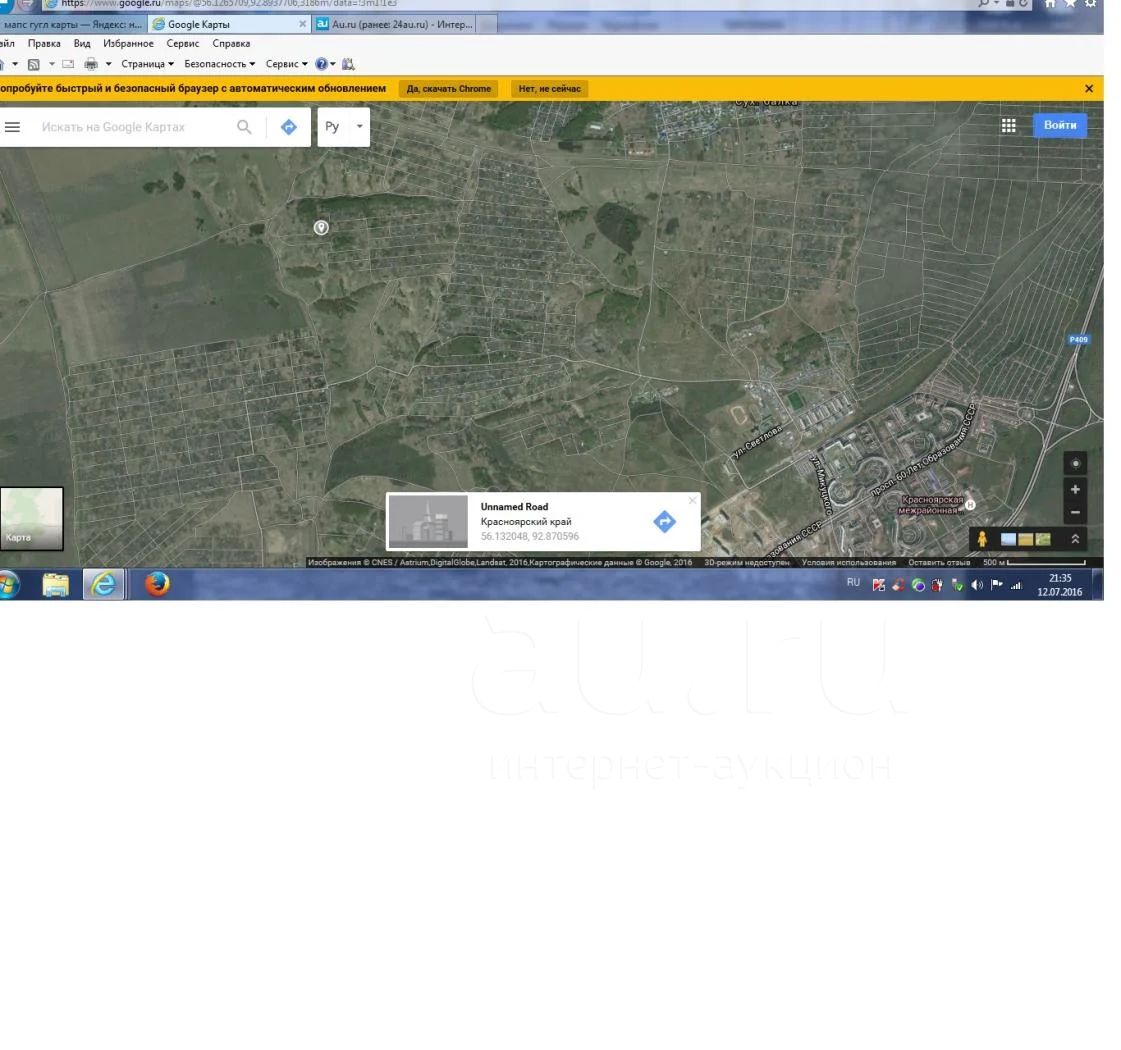Viewport: 1121px width, 1050px height.
Task: Open the network signal tray icon
Action: [1016, 585]
